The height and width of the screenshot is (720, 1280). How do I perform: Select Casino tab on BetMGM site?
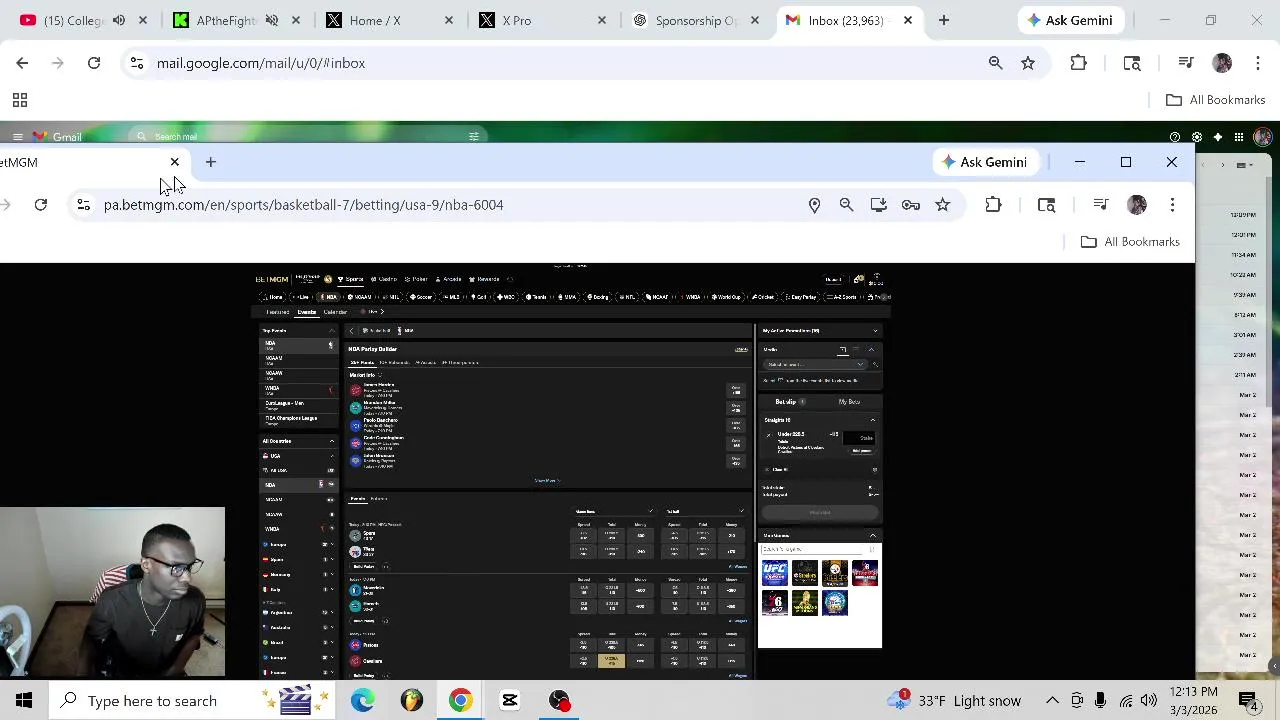coord(384,279)
